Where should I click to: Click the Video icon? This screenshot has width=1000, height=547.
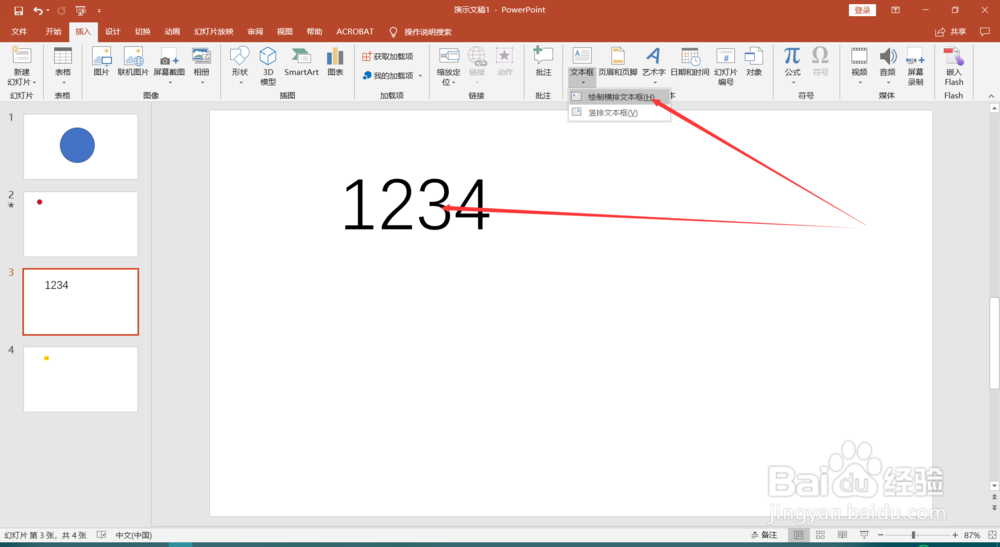pyautogui.click(x=859, y=56)
